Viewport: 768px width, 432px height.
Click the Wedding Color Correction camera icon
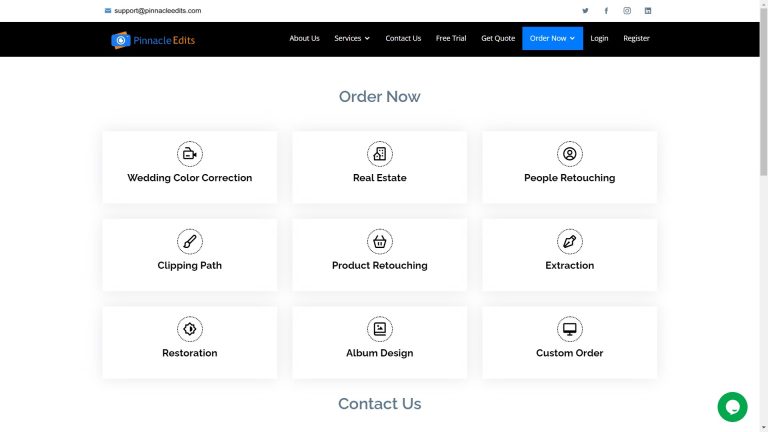tap(189, 153)
